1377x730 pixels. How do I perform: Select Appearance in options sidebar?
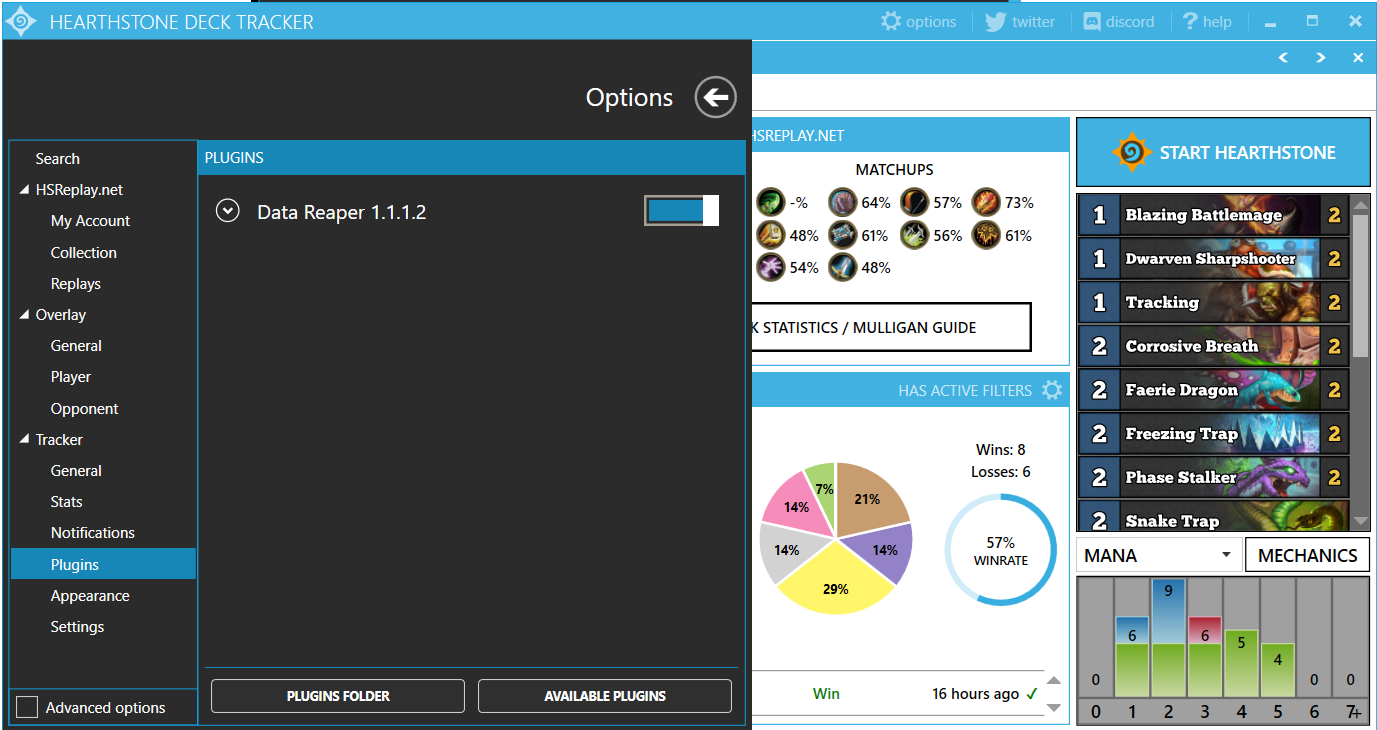(x=90, y=596)
